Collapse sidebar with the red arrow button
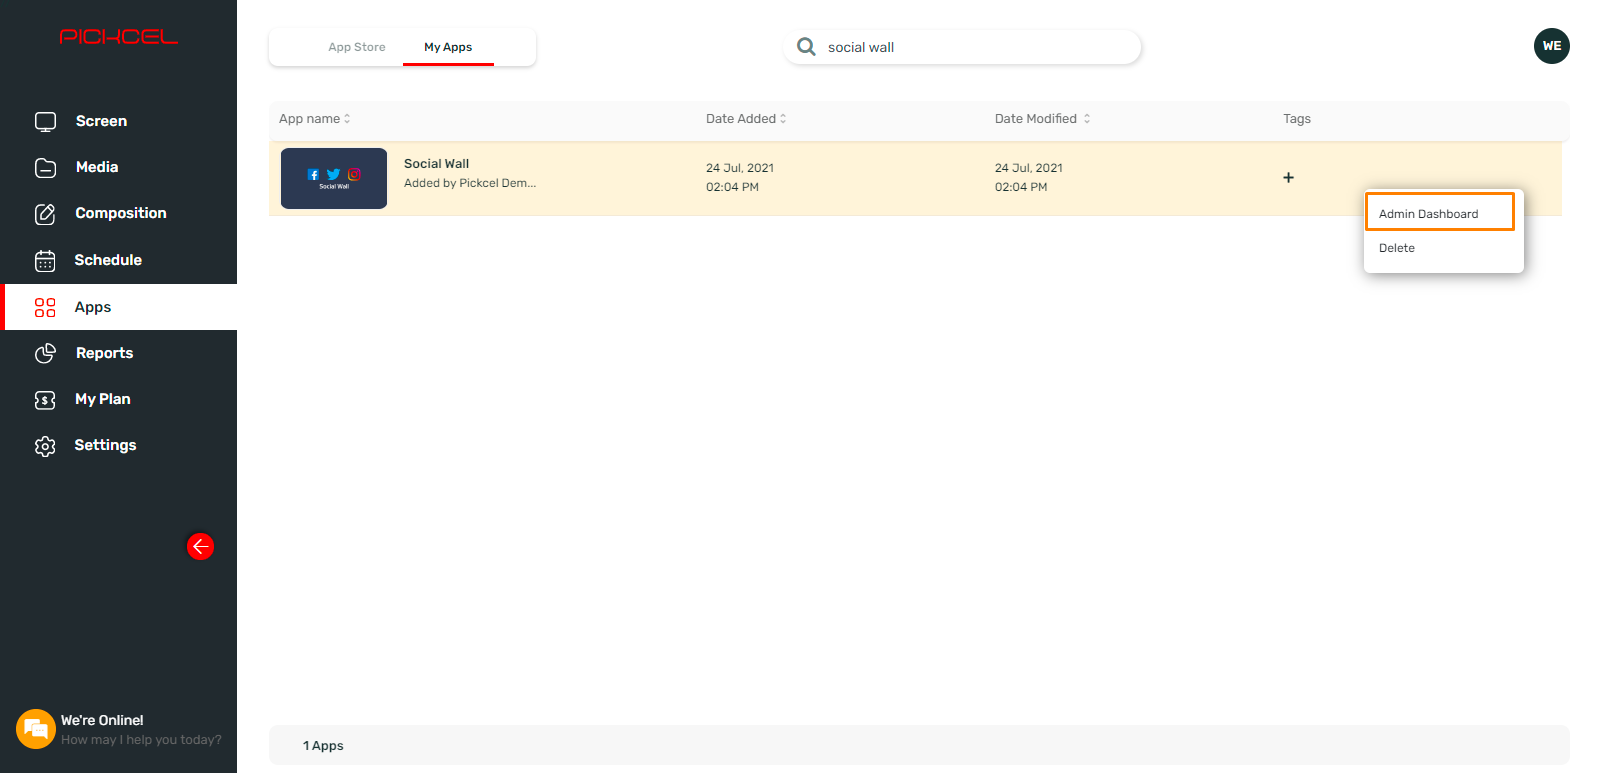Screen dimensions: 1599x773 coord(200,546)
